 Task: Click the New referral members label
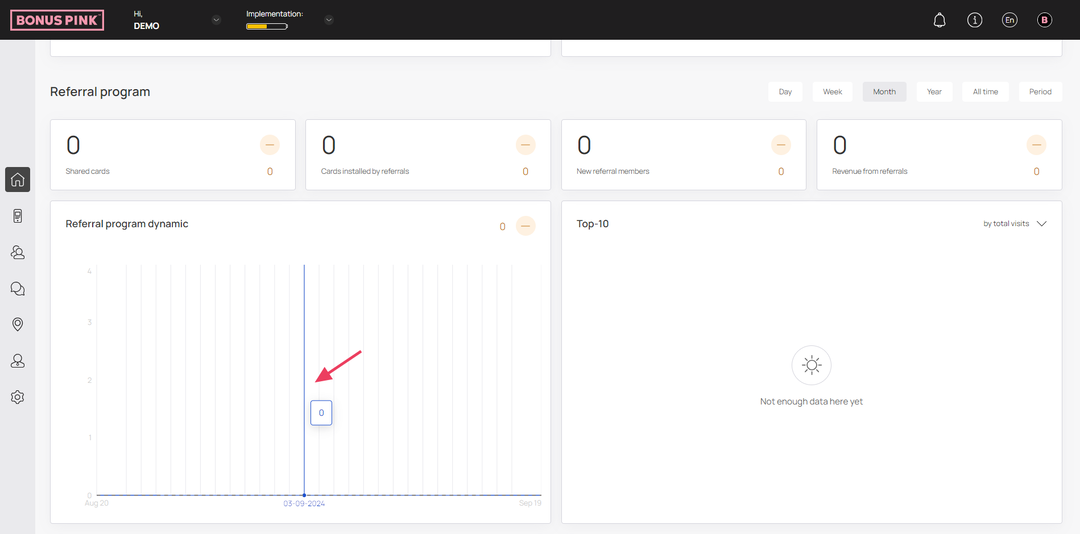(612, 172)
